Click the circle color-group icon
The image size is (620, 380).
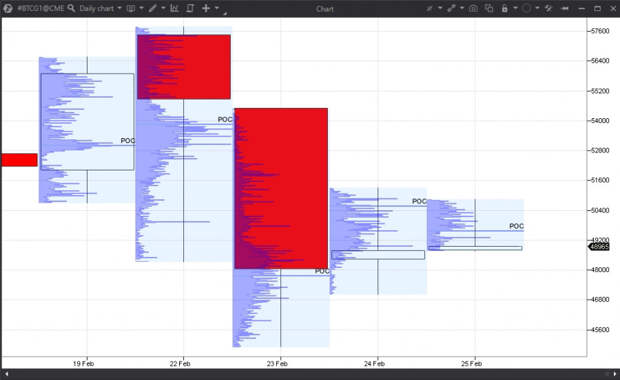[x=526, y=8]
